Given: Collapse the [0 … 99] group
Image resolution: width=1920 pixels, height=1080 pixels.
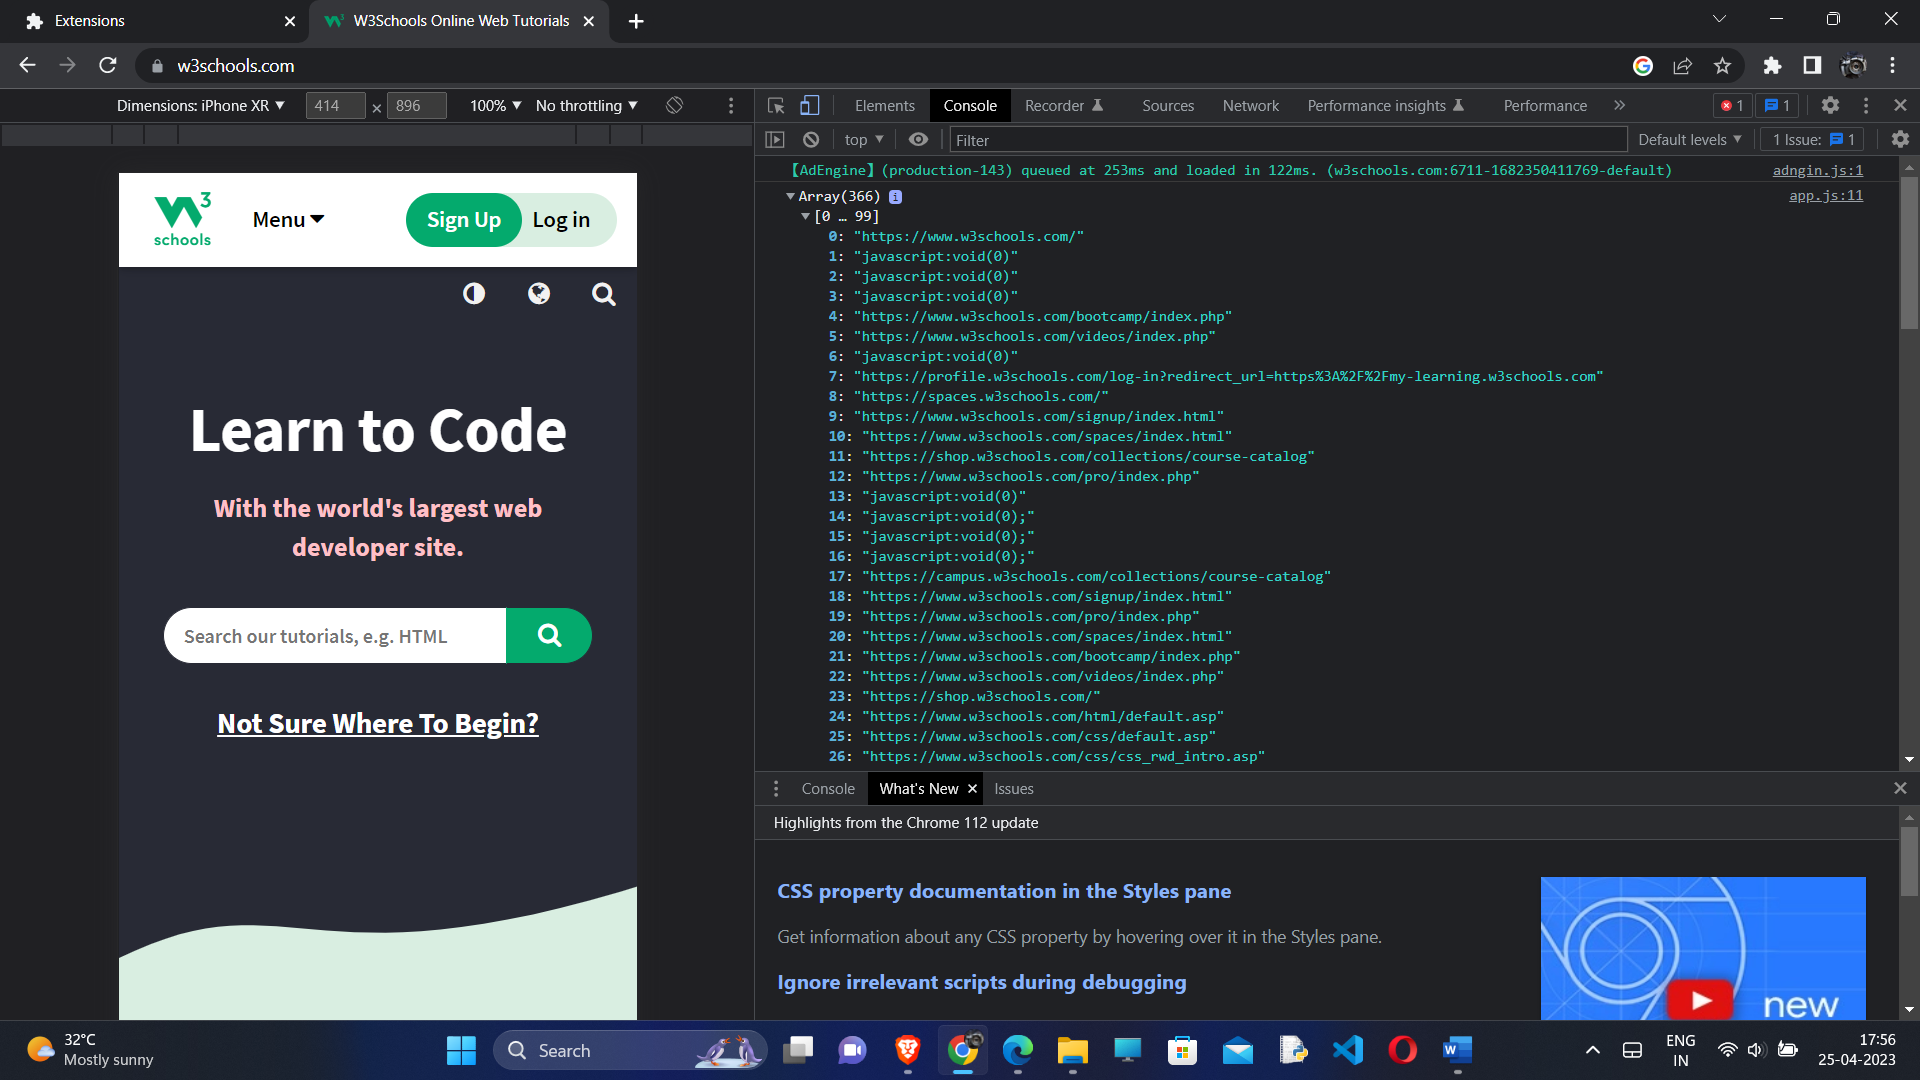Looking at the screenshot, I should pos(805,216).
